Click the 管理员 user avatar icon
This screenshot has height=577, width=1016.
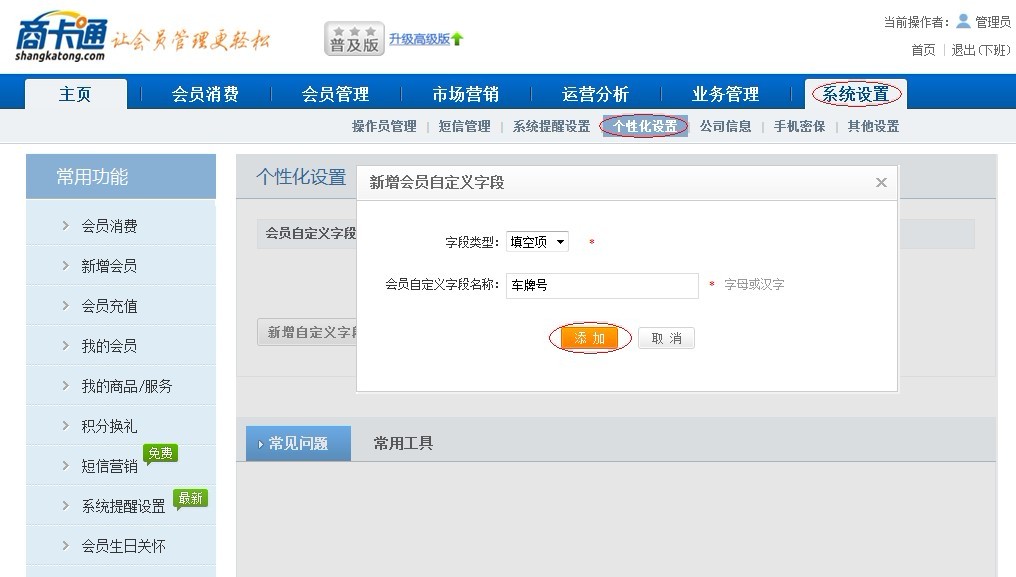click(963, 21)
